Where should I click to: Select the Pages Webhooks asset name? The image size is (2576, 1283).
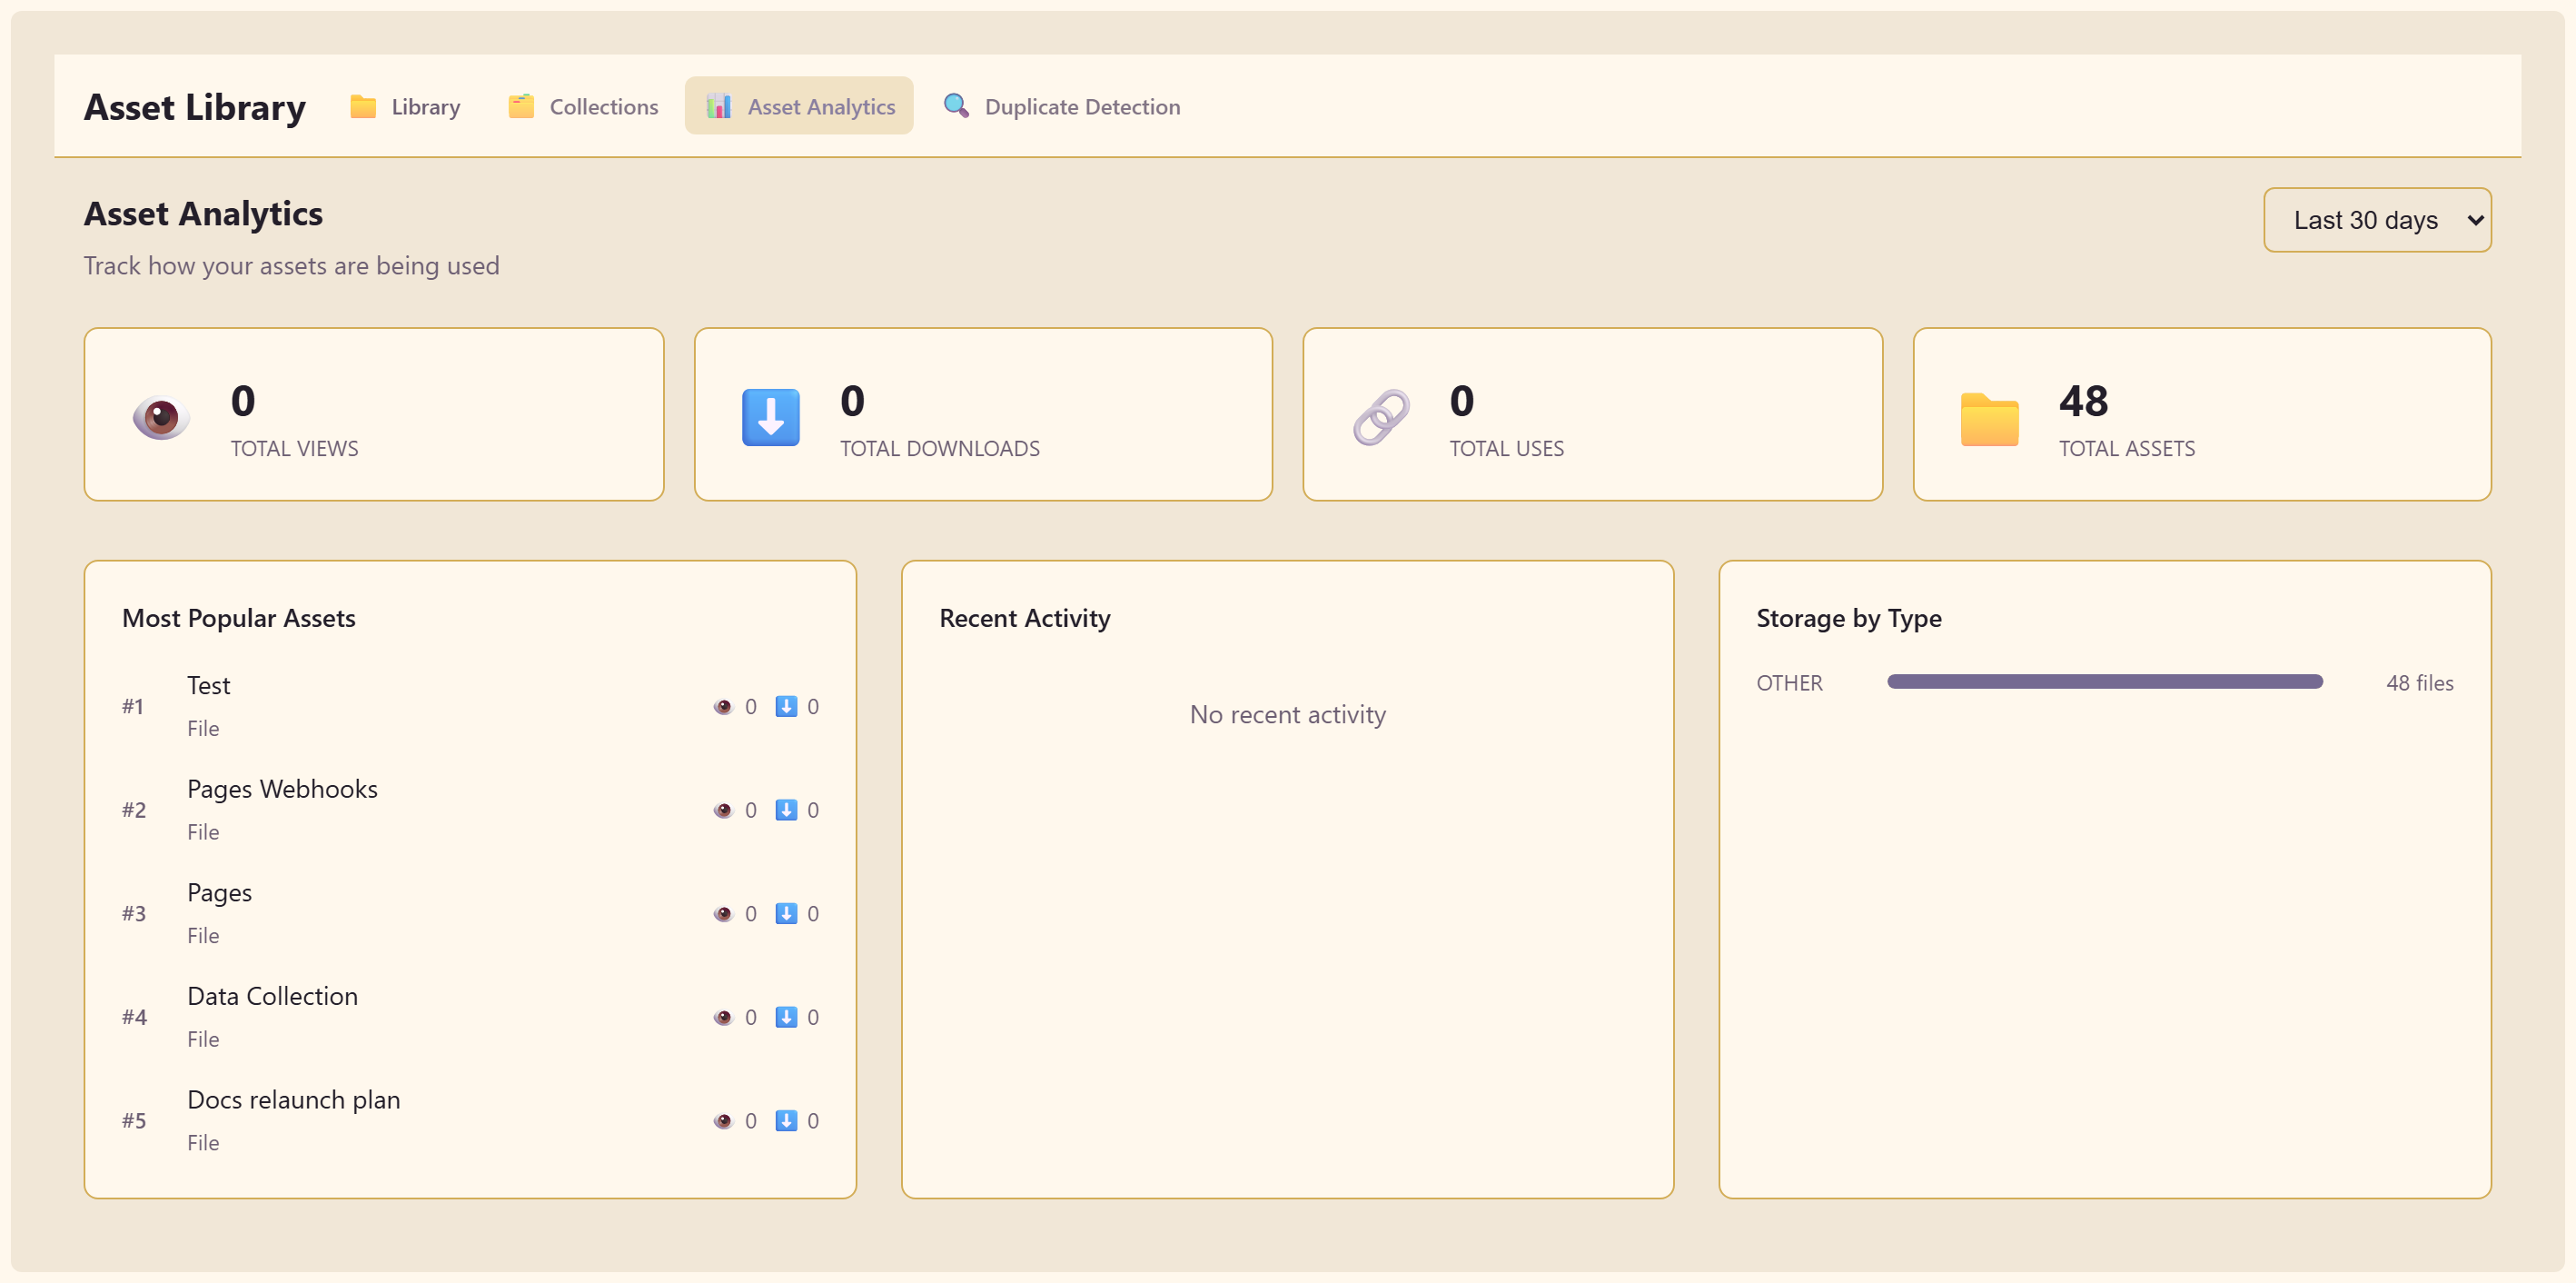click(x=282, y=789)
